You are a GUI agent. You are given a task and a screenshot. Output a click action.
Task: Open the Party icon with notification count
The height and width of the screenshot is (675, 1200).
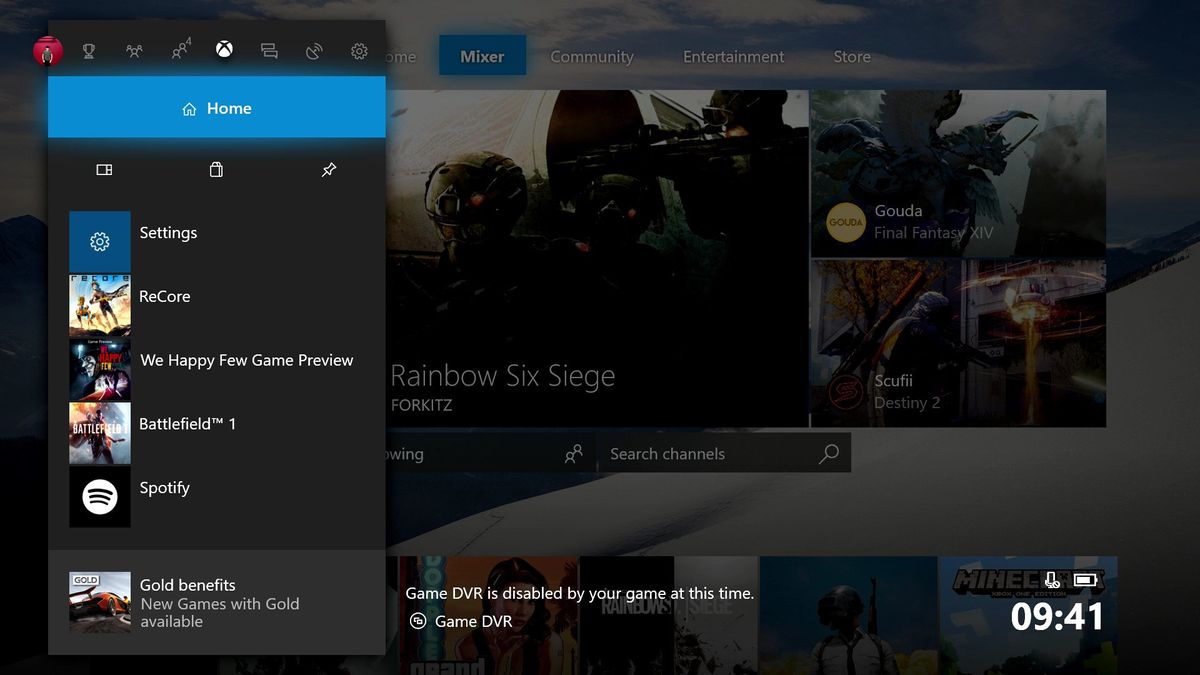180,50
